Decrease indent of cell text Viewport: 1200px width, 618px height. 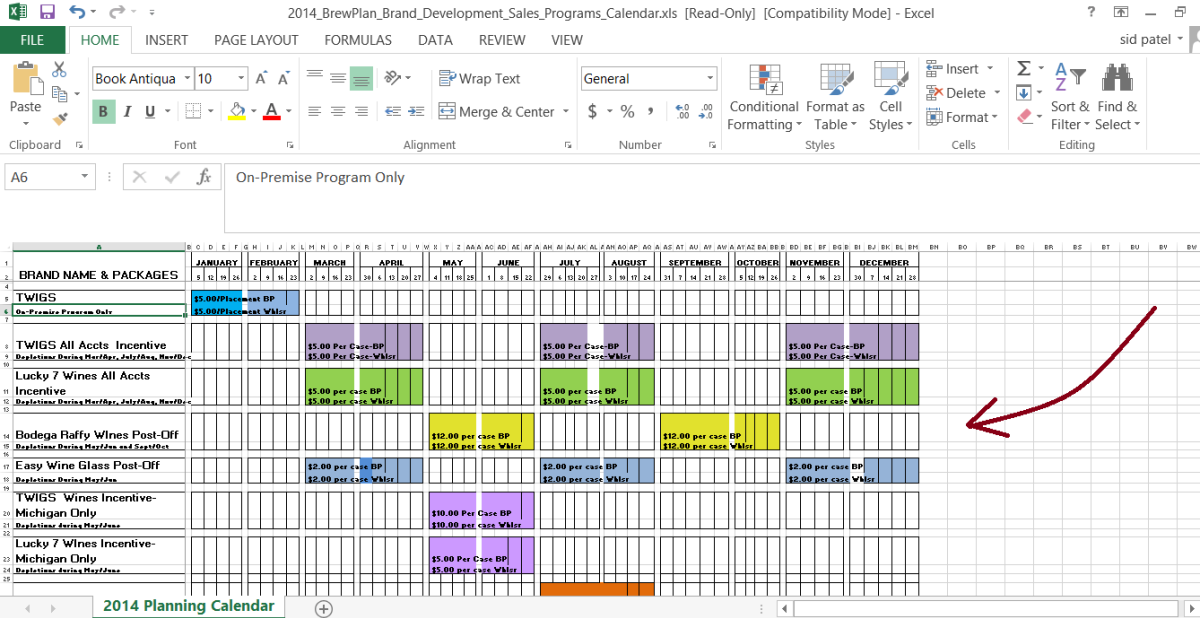pos(391,111)
